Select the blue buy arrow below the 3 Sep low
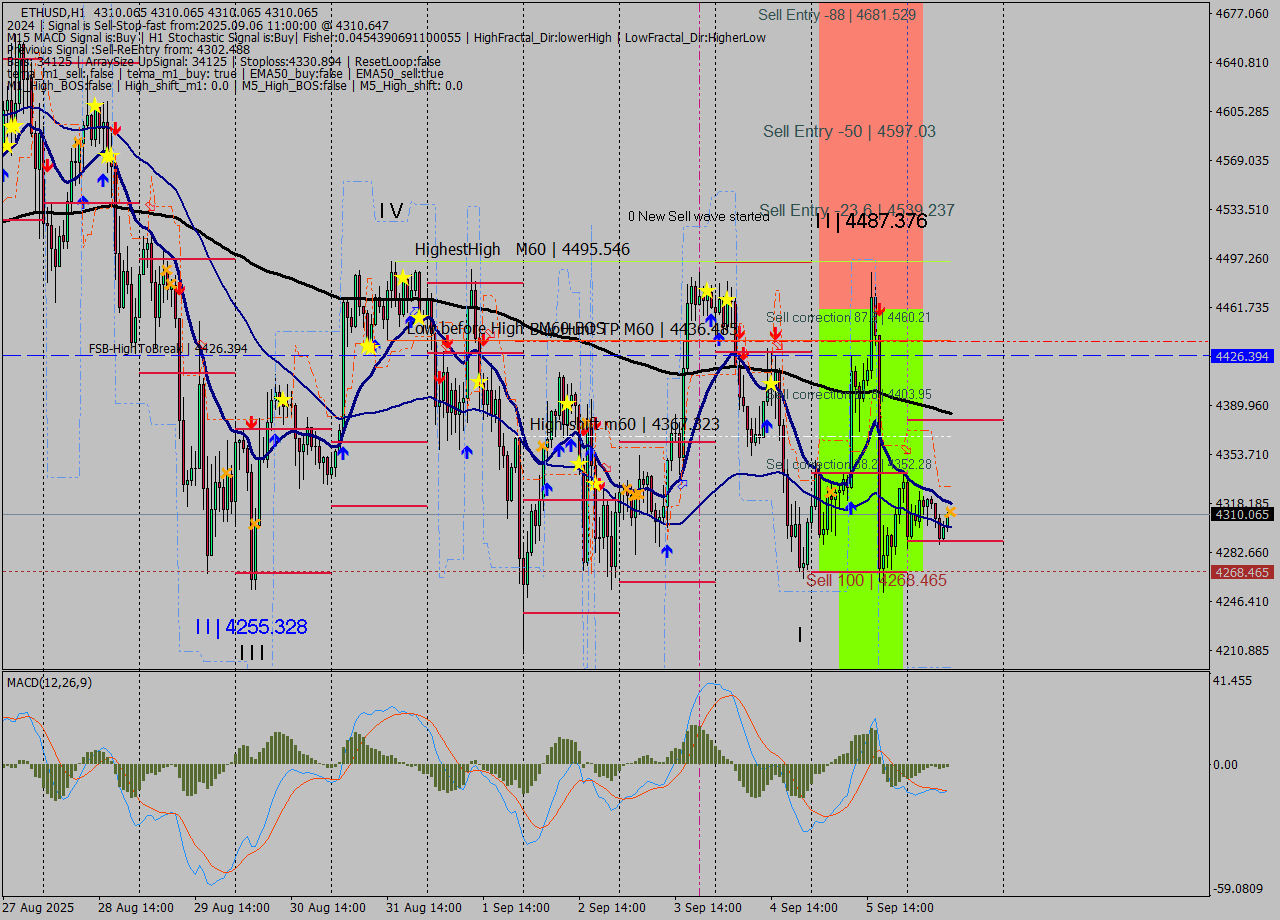The height and width of the screenshot is (920, 1280). 666,550
